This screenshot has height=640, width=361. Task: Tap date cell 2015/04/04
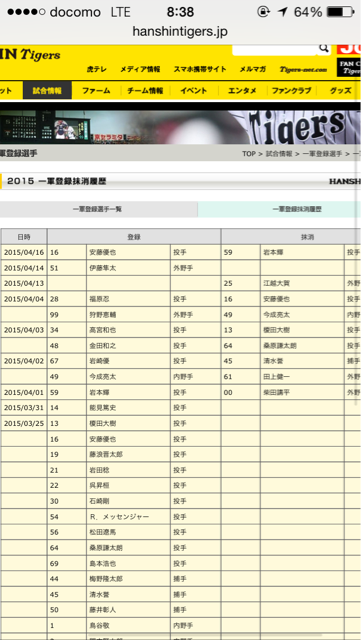(24, 299)
